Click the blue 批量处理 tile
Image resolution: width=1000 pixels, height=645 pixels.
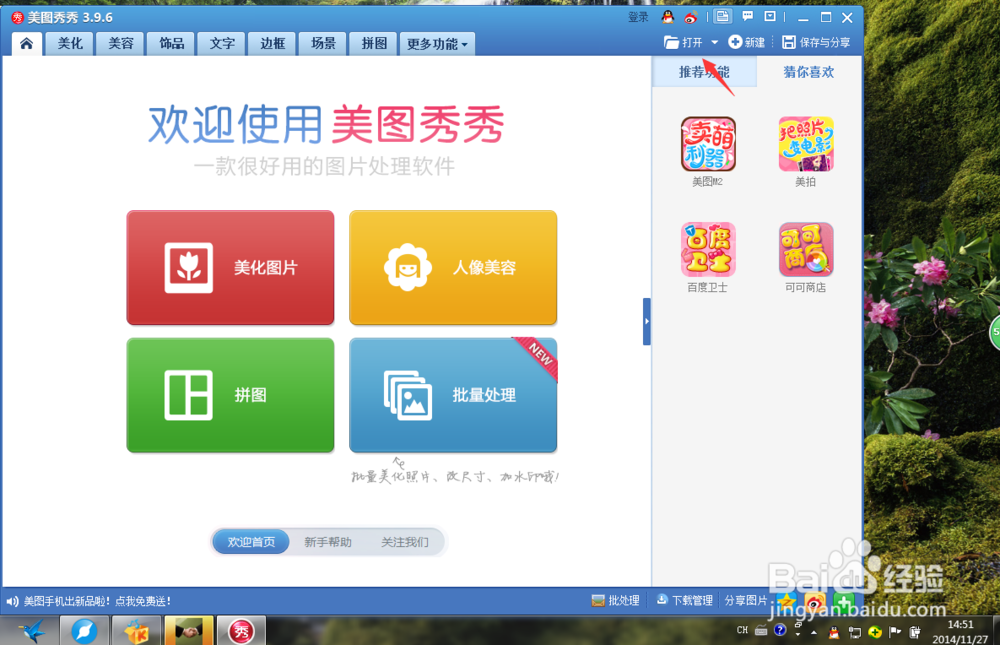453,395
